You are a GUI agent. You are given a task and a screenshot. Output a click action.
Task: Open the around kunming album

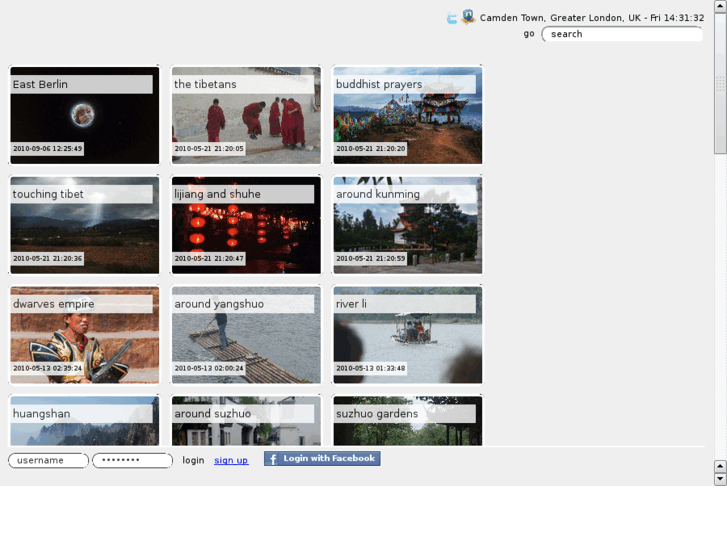coord(407,226)
